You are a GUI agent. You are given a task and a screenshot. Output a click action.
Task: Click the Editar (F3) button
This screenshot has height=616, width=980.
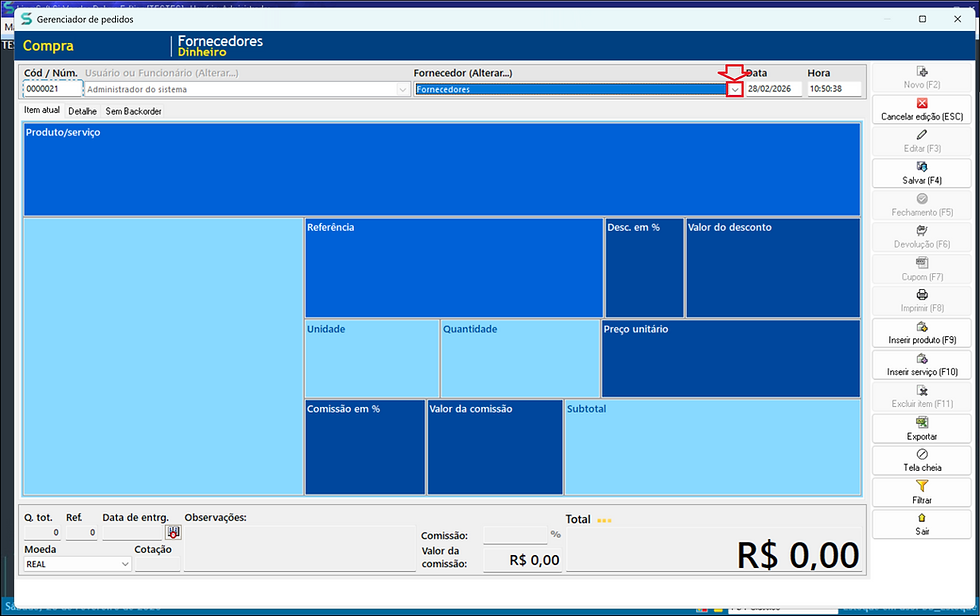[922, 141]
